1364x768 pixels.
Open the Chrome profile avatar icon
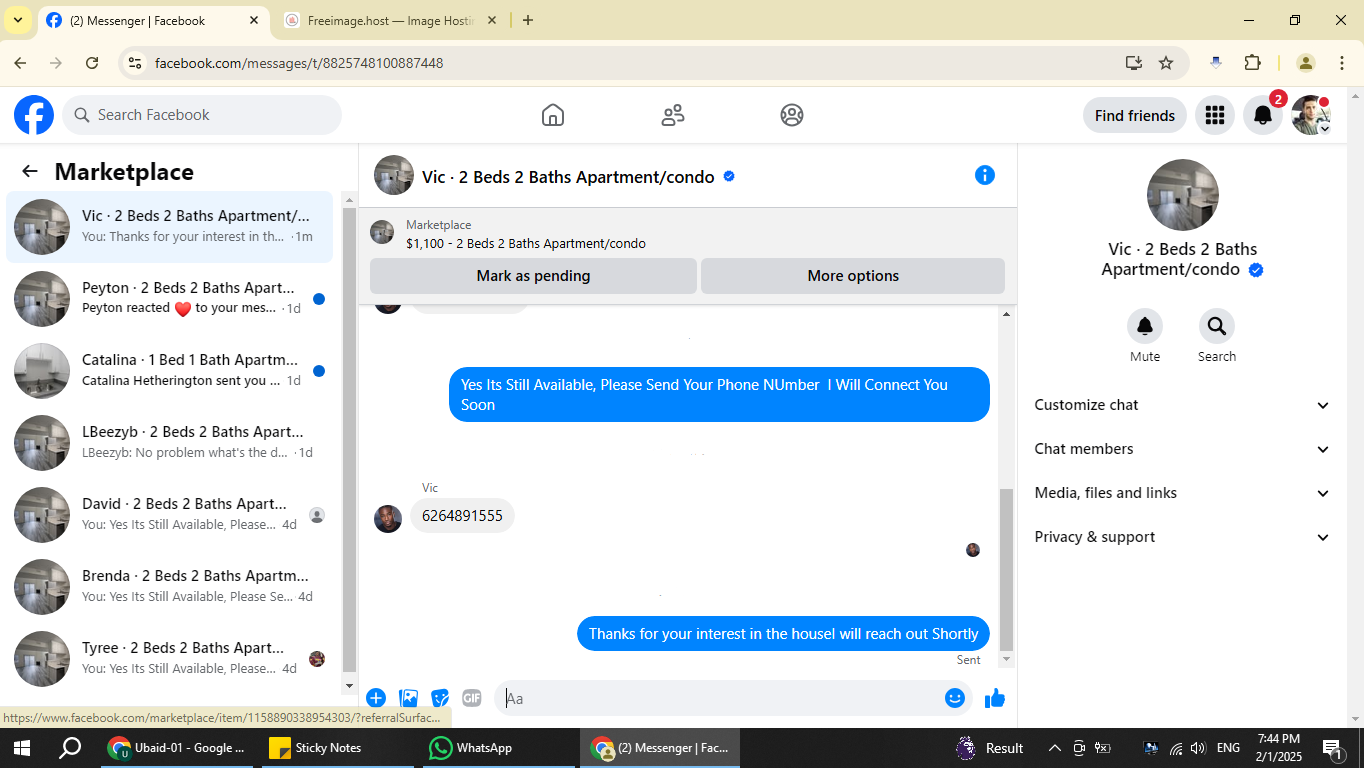[x=1305, y=63]
